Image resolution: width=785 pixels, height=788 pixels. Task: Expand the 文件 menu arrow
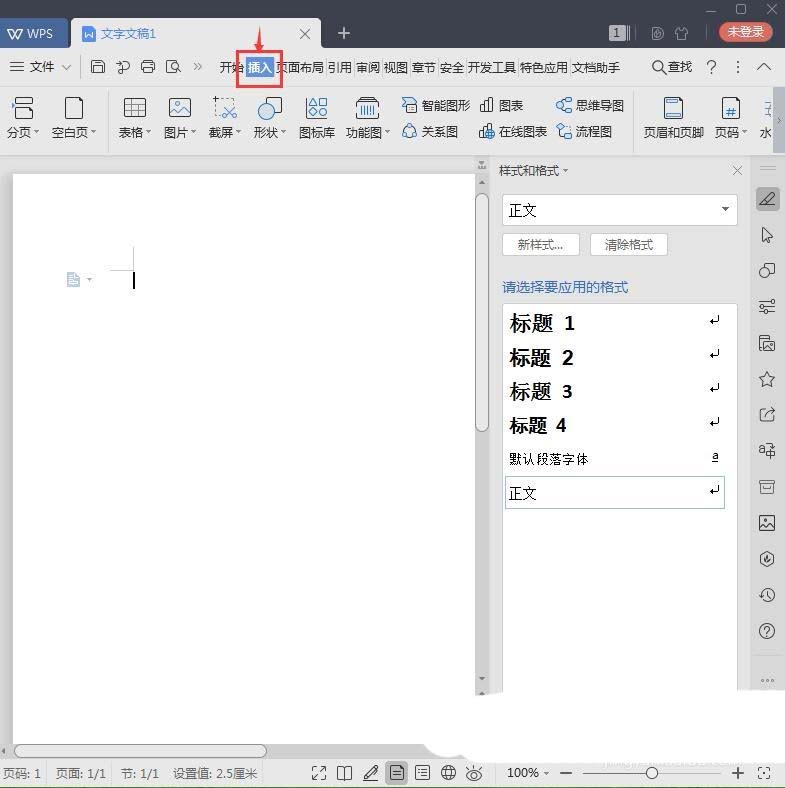click(x=66, y=67)
